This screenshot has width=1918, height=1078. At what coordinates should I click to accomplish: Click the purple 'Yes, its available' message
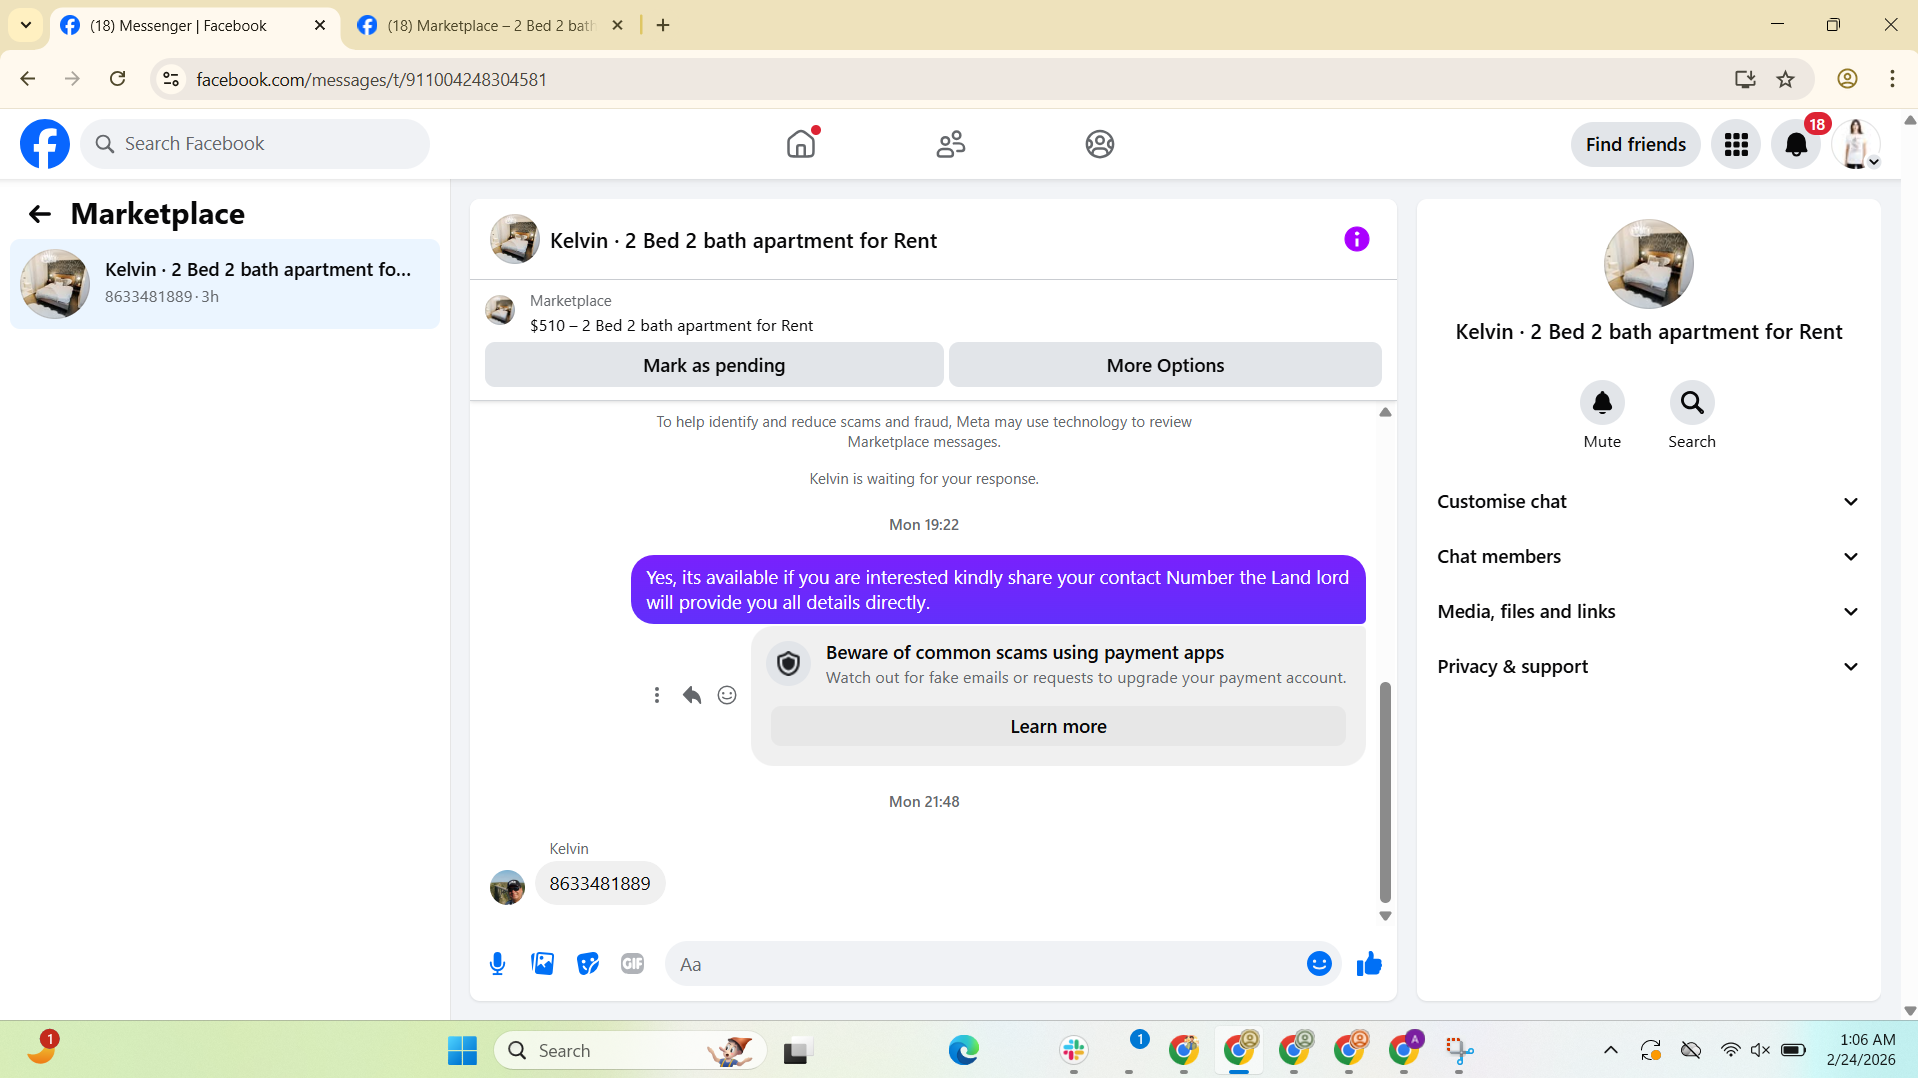tap(998, 590)
